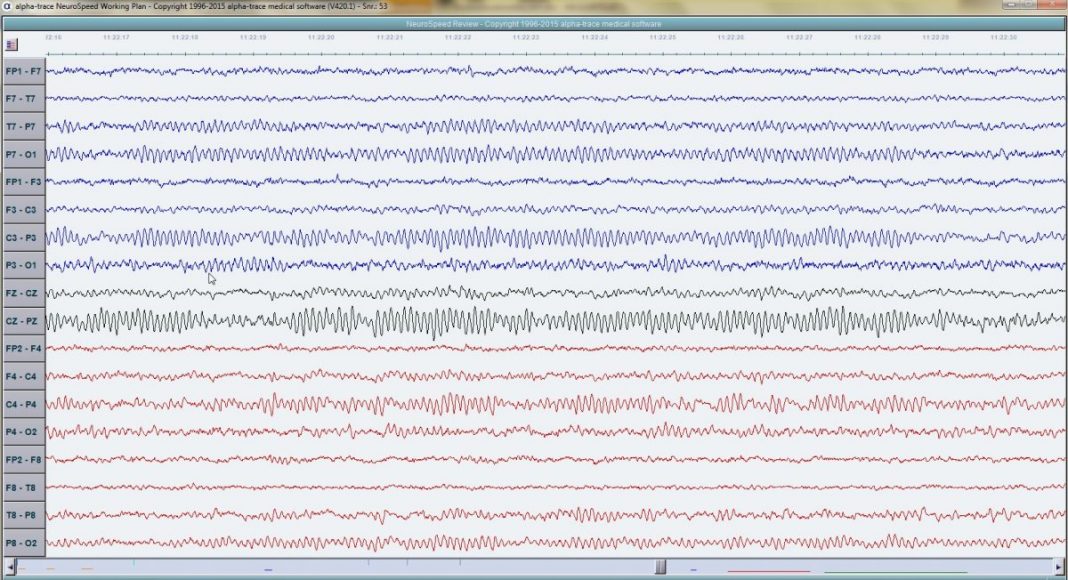Select the P4 - O2 channel label

coord(24,432)
